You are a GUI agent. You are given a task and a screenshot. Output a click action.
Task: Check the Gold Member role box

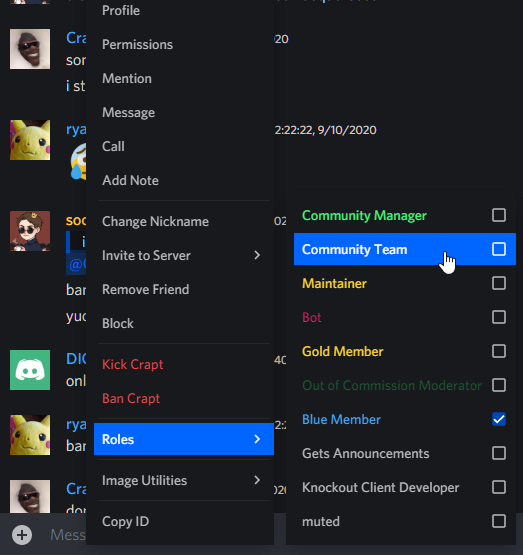click(x=499, y=351)
